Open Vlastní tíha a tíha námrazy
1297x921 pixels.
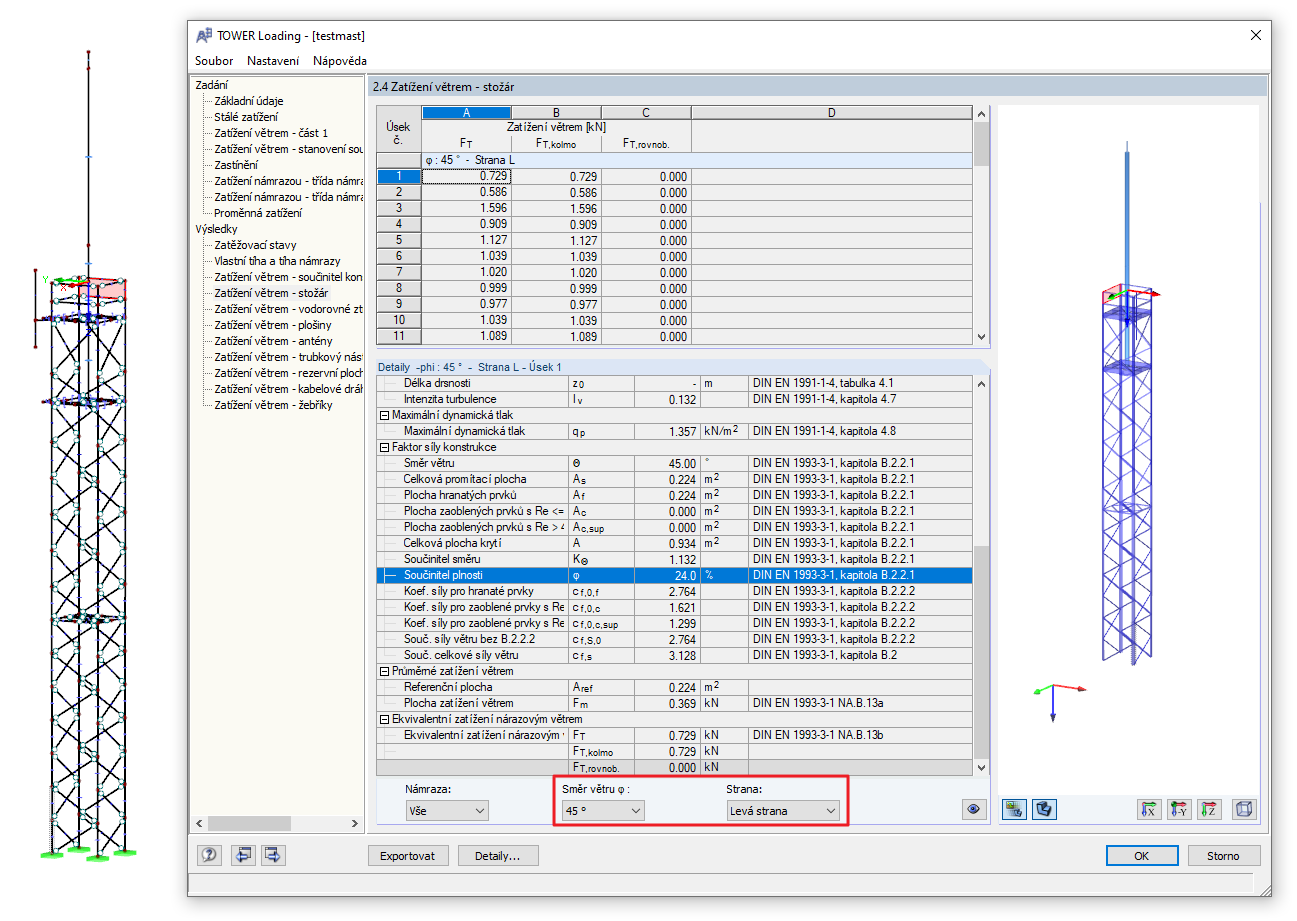(x=277, y=261)
